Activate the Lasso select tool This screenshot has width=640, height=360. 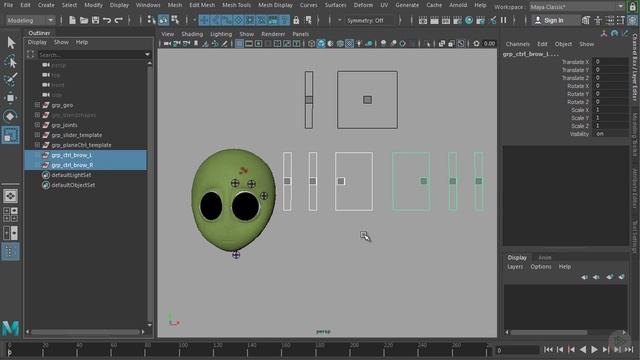[11, 61]
